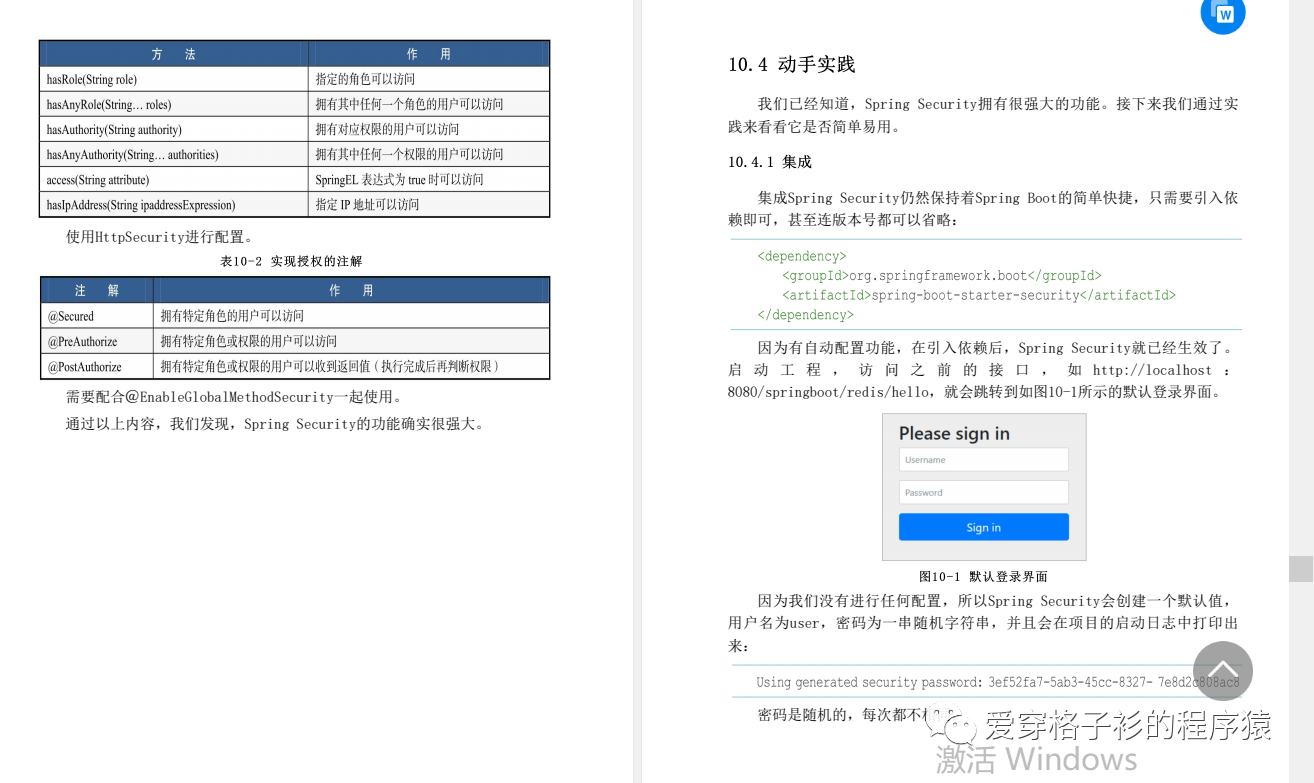Click the Password field in the login figure
Image resolution: width=1314 pixels, height=783 pixels.
(984, 492)
